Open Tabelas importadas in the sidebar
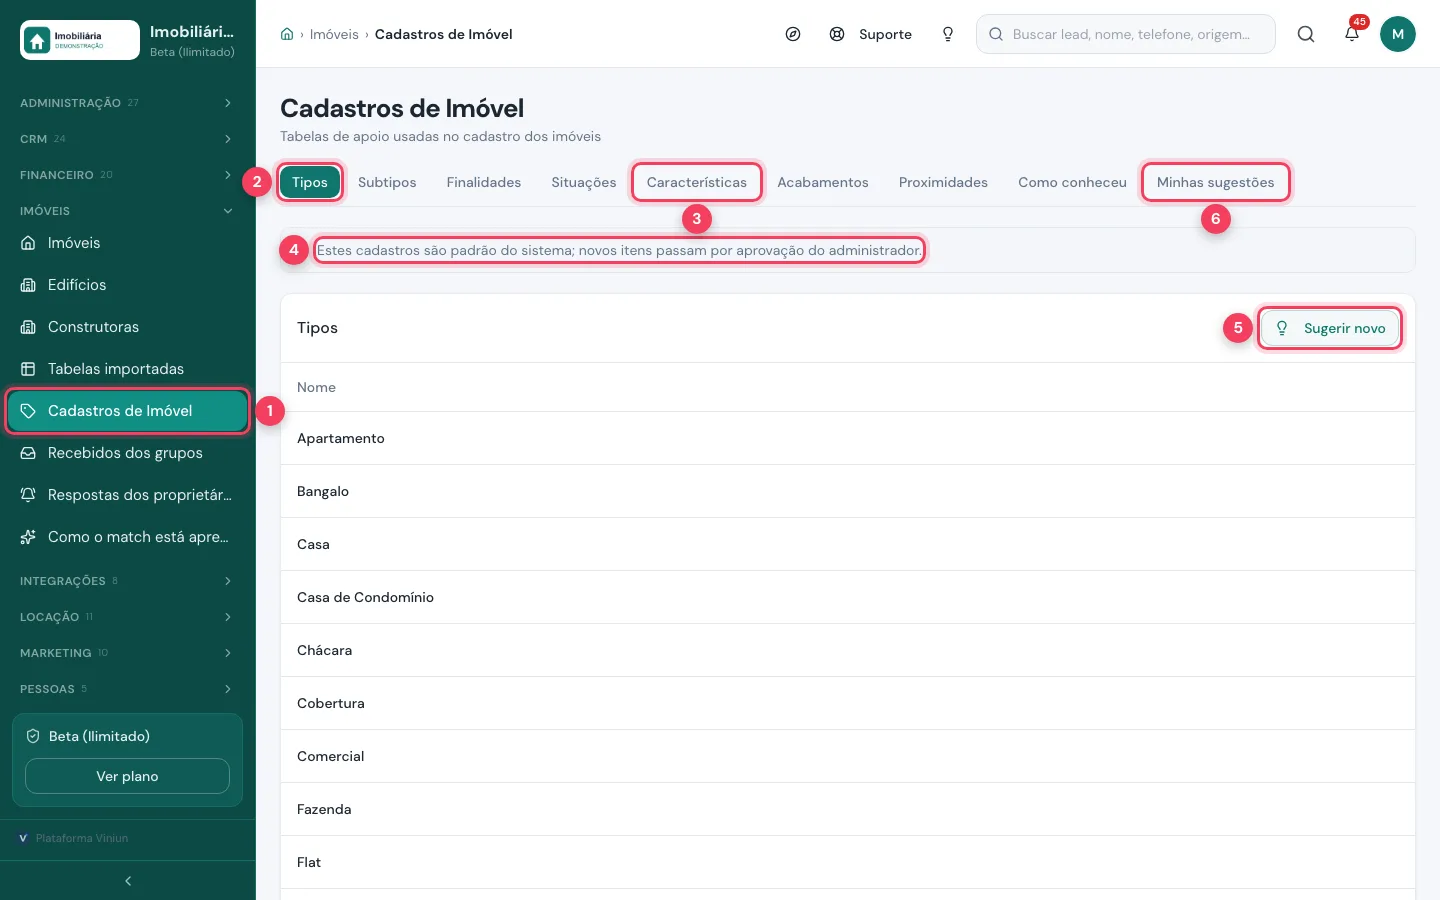Viewport: 1440px width, 900px height. (128, 369)
